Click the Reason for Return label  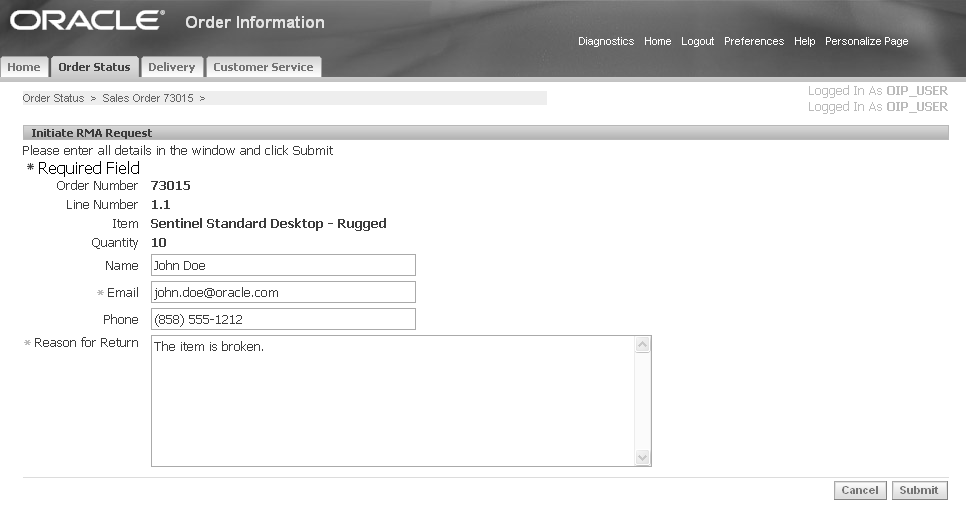click(x=86, y=343)
